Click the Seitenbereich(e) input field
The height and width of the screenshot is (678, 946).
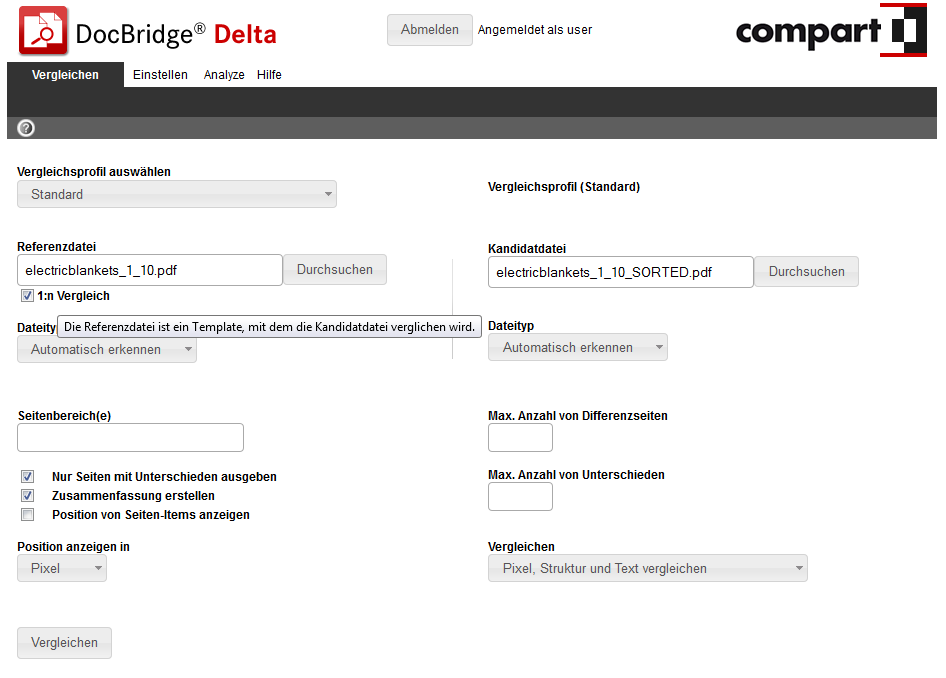131,437
